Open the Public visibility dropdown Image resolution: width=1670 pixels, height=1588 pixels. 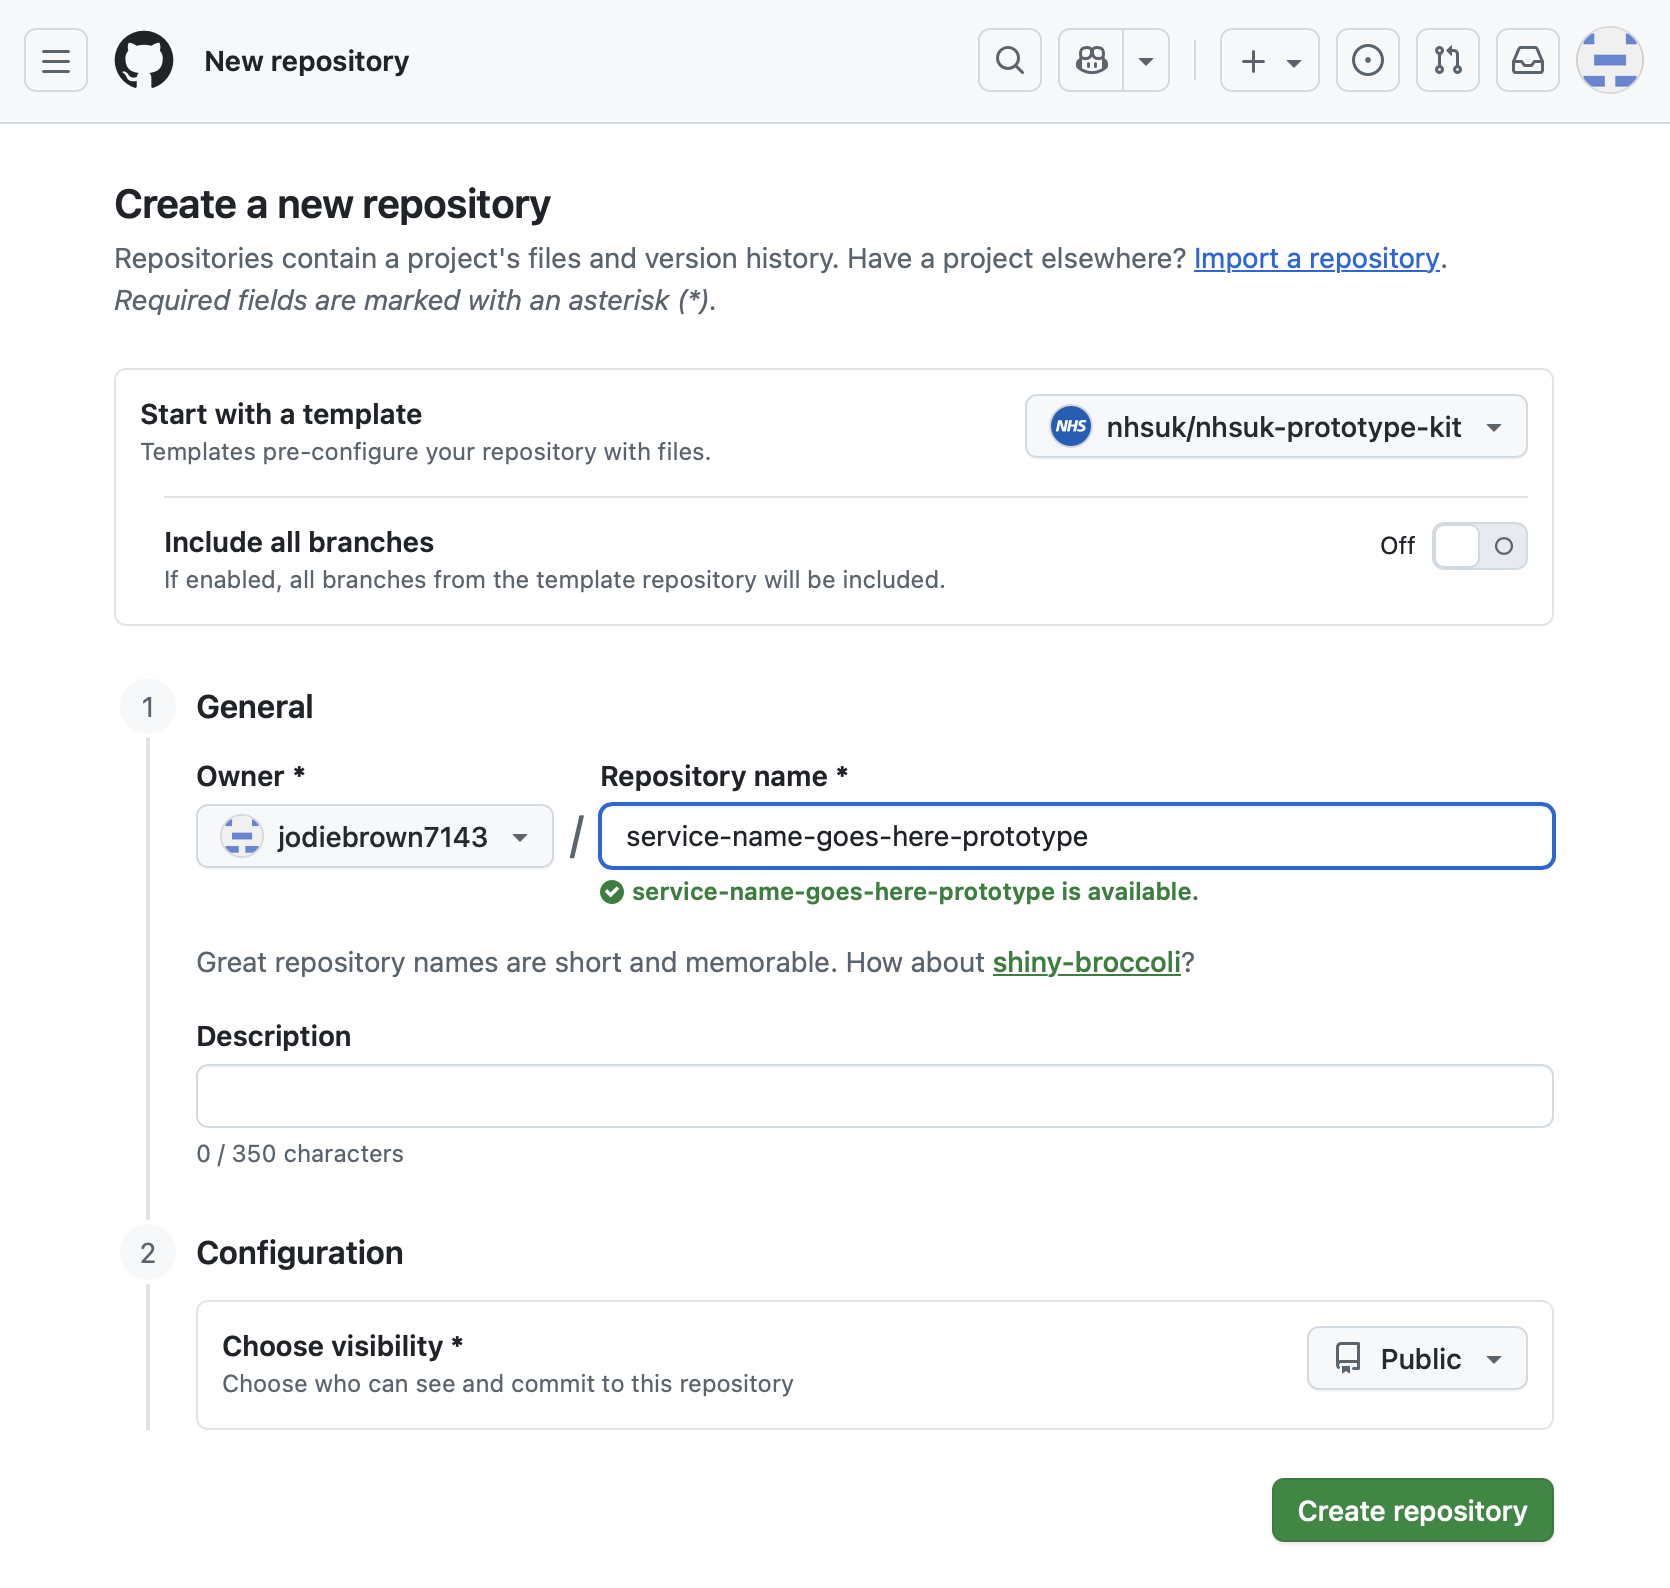[1416, 1359]
